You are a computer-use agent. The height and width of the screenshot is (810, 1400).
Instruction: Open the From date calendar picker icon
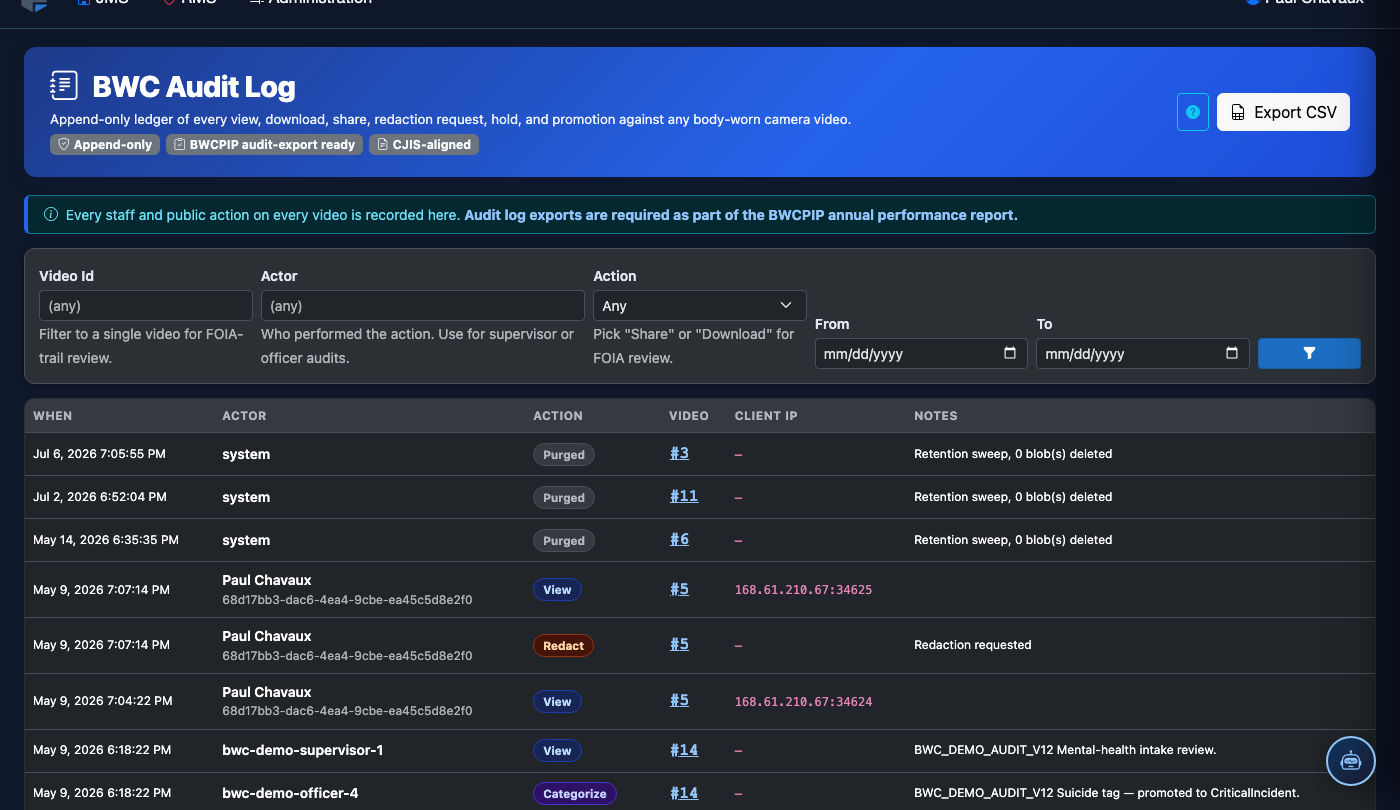pyautogui.click(x=1010, y=353)
